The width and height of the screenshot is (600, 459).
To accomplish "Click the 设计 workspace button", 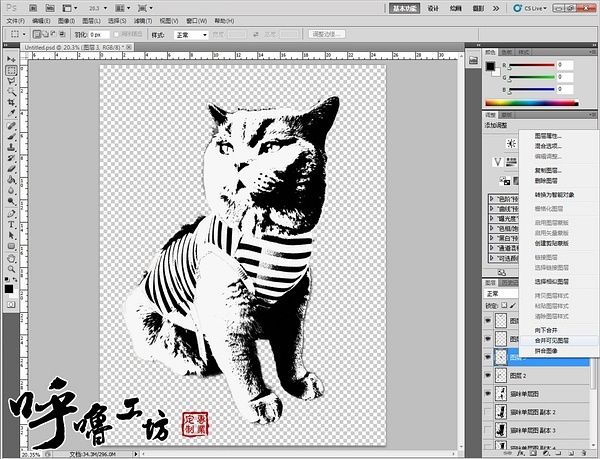I will pyautogui.click(x=433, y=8).
